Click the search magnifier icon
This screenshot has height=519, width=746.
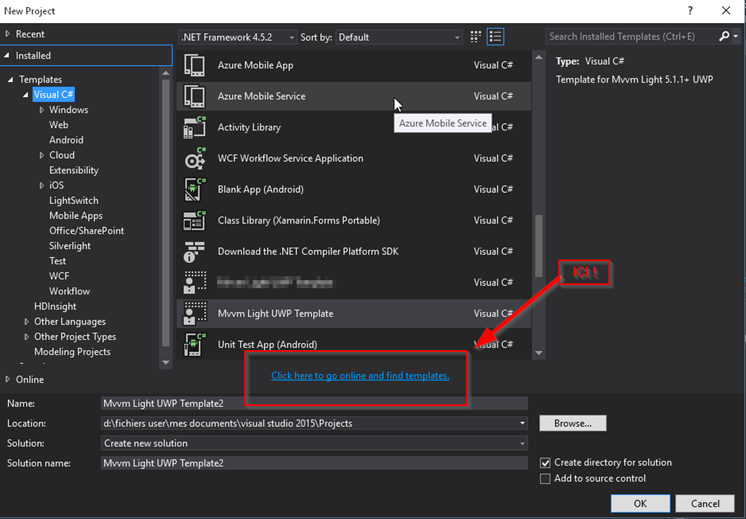(724, 36)
